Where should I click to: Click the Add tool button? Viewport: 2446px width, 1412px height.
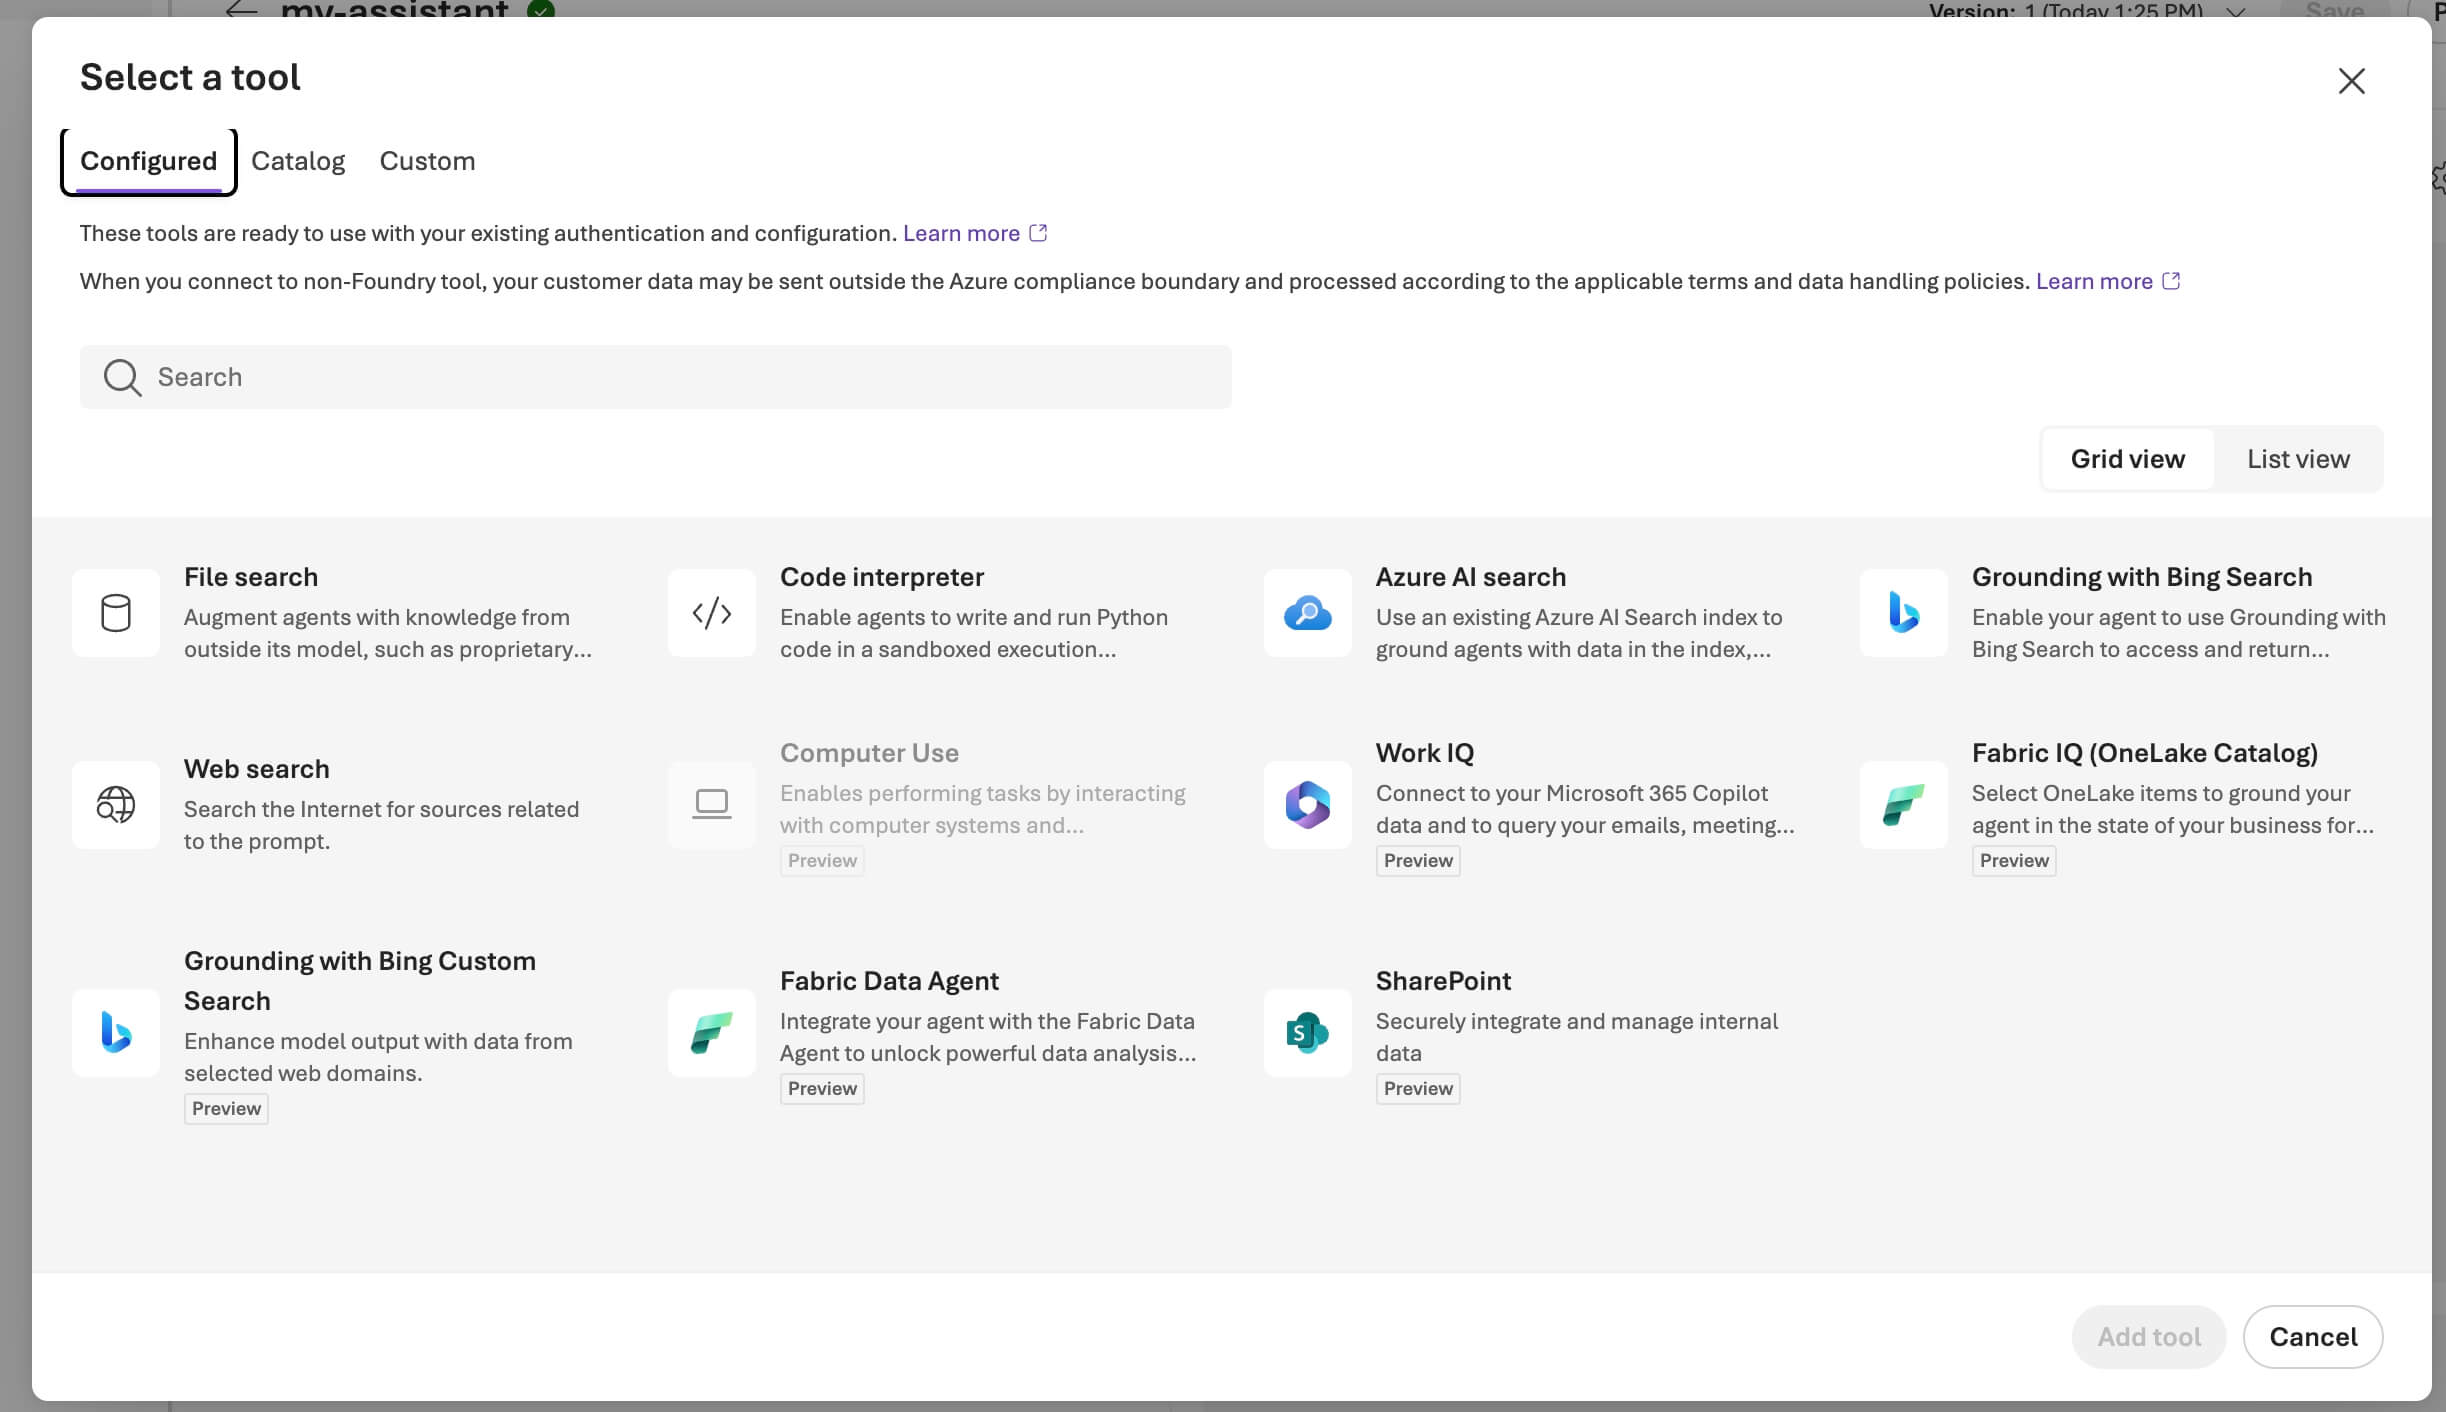coord(2149,1337)
